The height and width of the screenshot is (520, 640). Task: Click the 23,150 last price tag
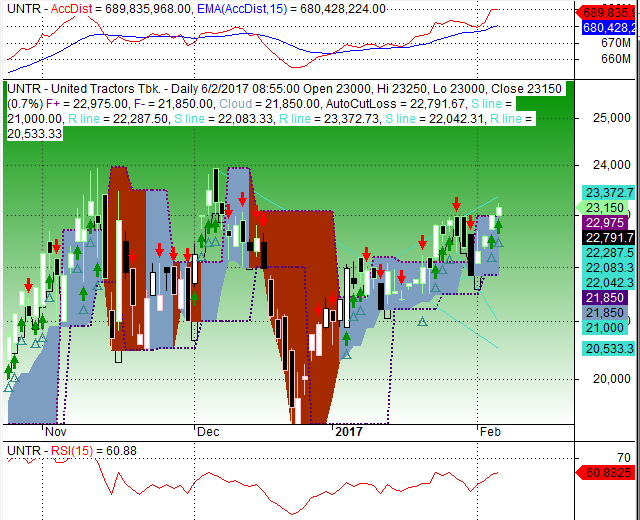coord(601,208)
